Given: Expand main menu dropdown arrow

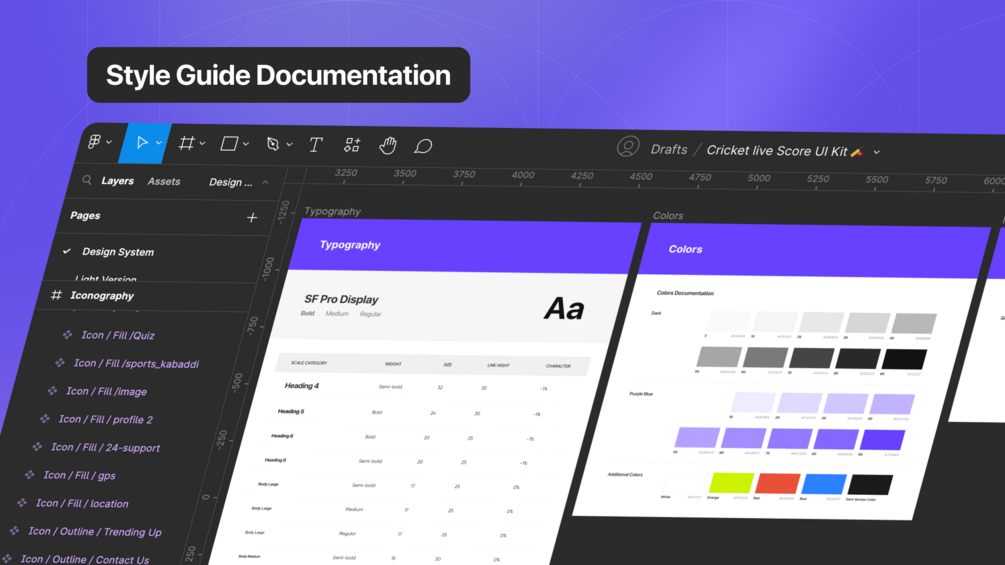Looking at the screenshot, I should tap(110, 142).
